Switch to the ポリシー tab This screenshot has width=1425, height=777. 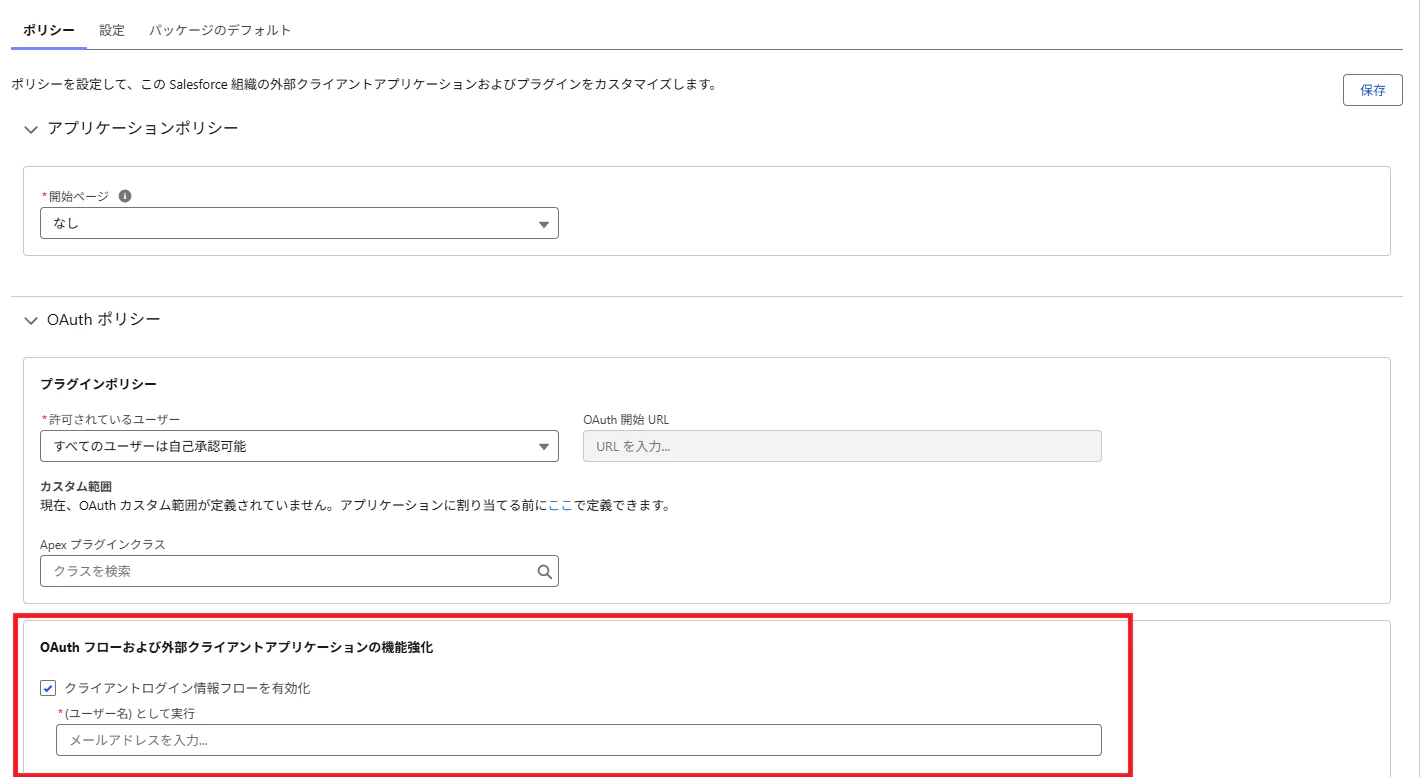[49, 30]
